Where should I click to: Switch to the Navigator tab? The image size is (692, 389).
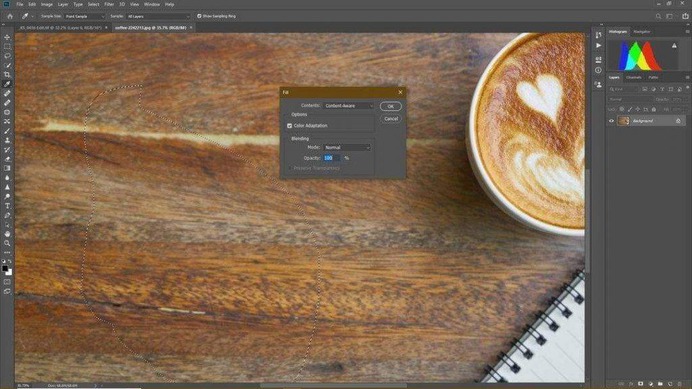(x=642, y=32)
